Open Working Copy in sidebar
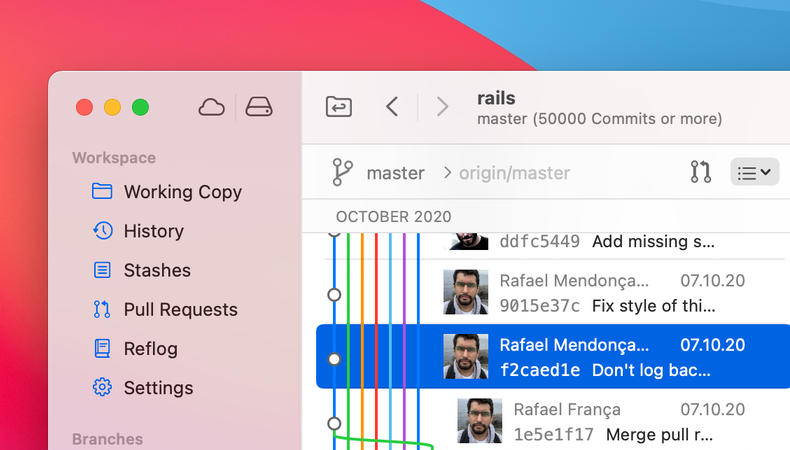 [182, 192]
